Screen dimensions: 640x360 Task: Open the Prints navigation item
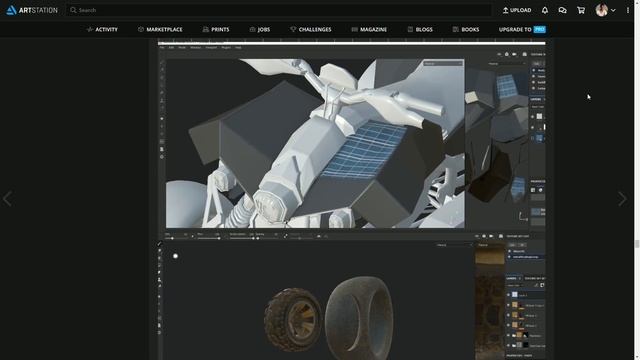click(216, 29)
